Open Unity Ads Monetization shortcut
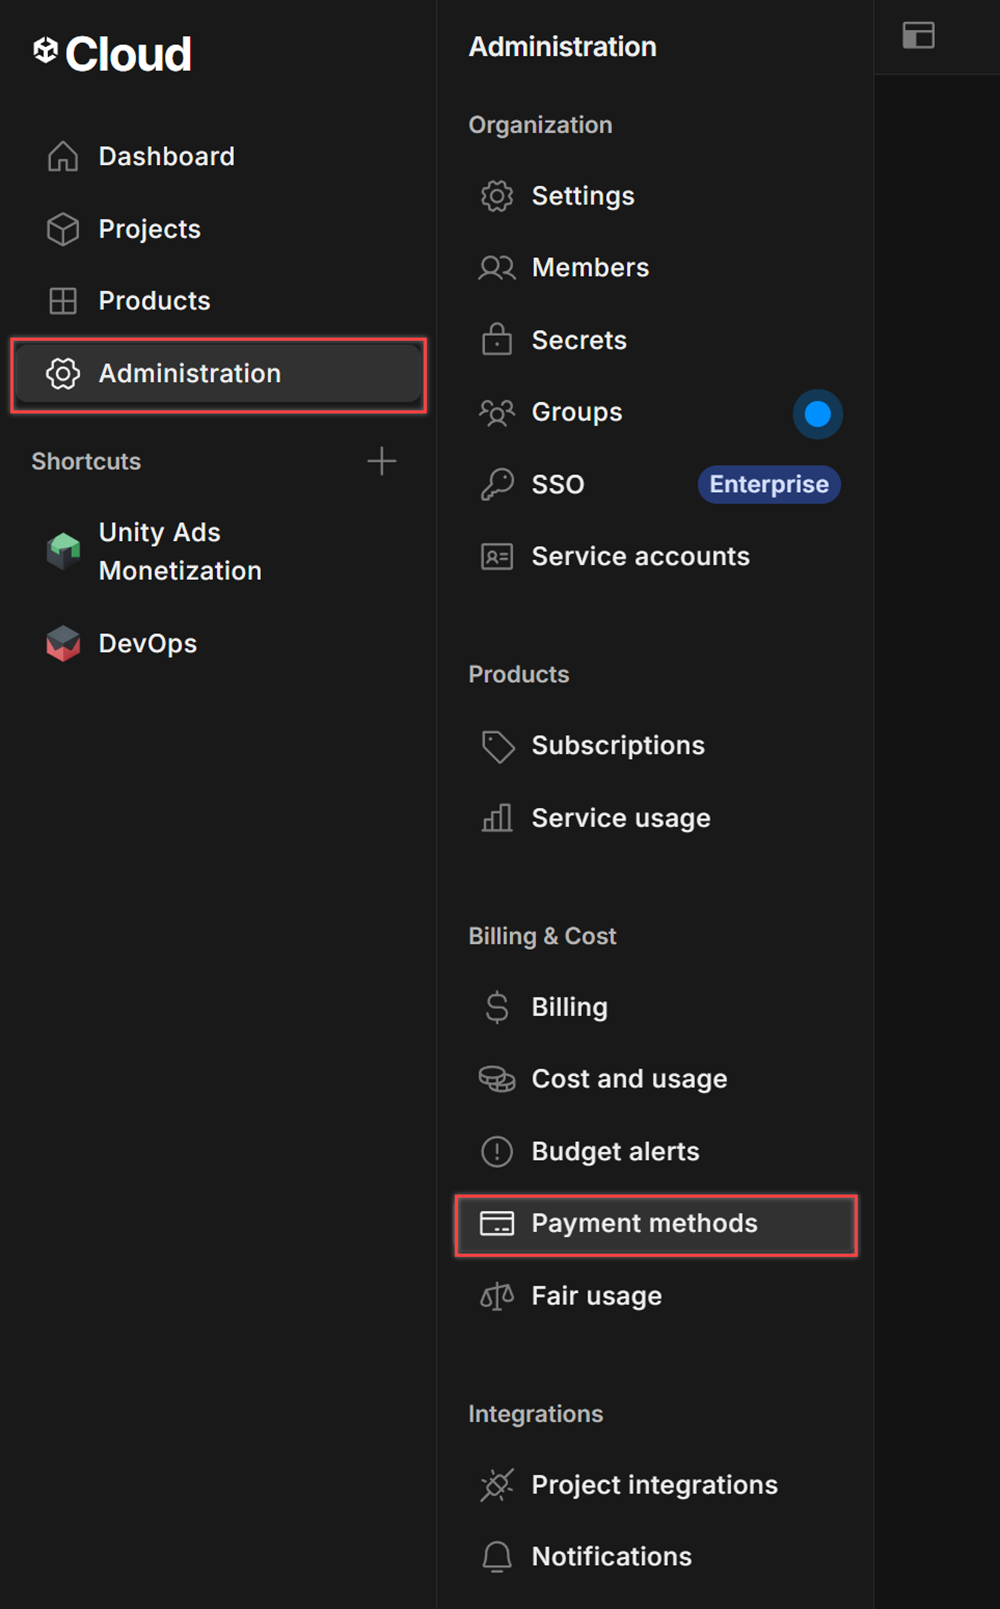 click(x=218, y=551)
